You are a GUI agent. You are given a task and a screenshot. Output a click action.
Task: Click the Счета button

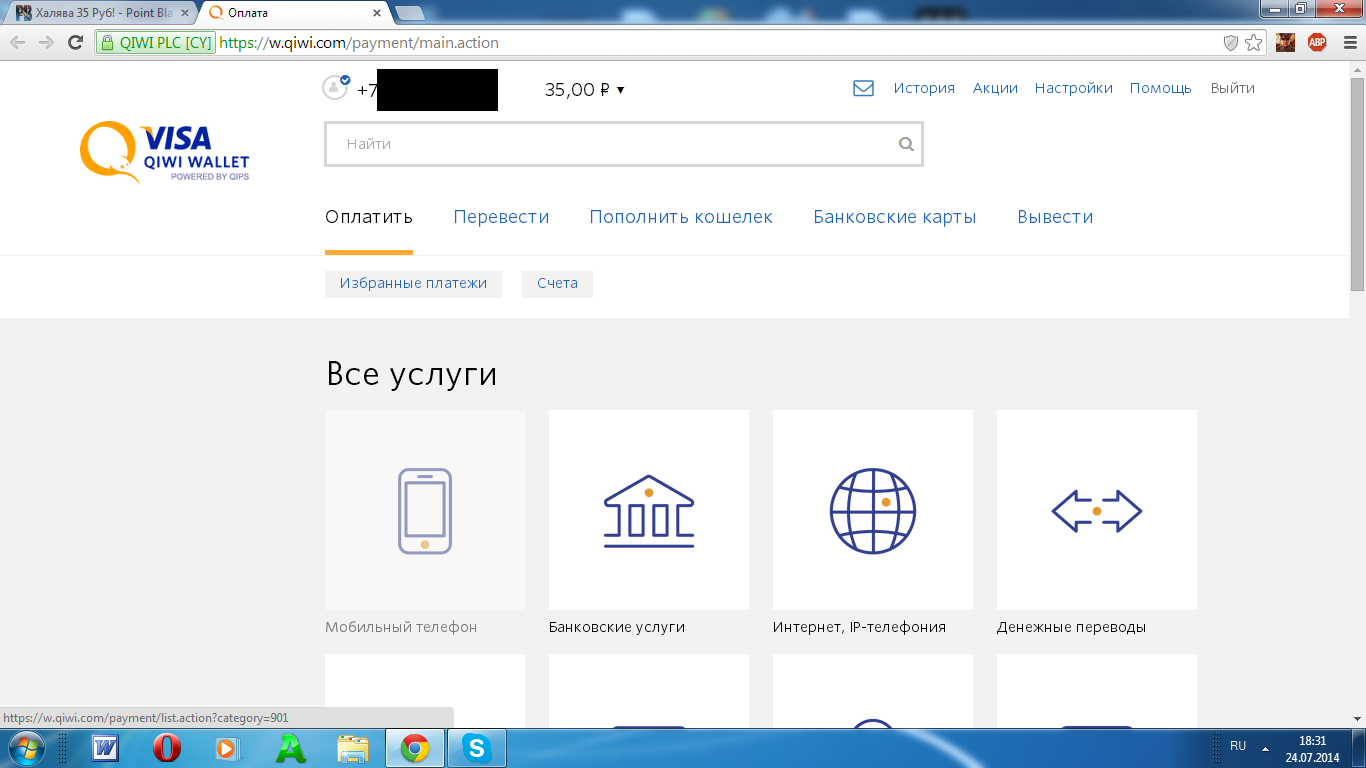tap(557, 284)
